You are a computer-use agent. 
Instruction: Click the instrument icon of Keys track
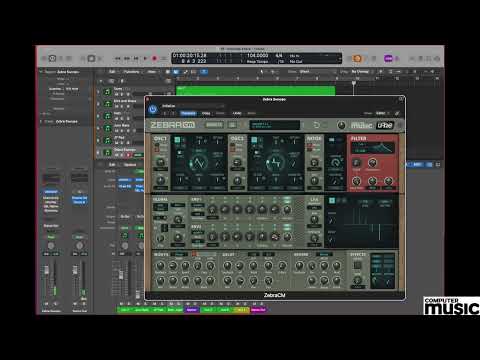click(x=107, y=116)
